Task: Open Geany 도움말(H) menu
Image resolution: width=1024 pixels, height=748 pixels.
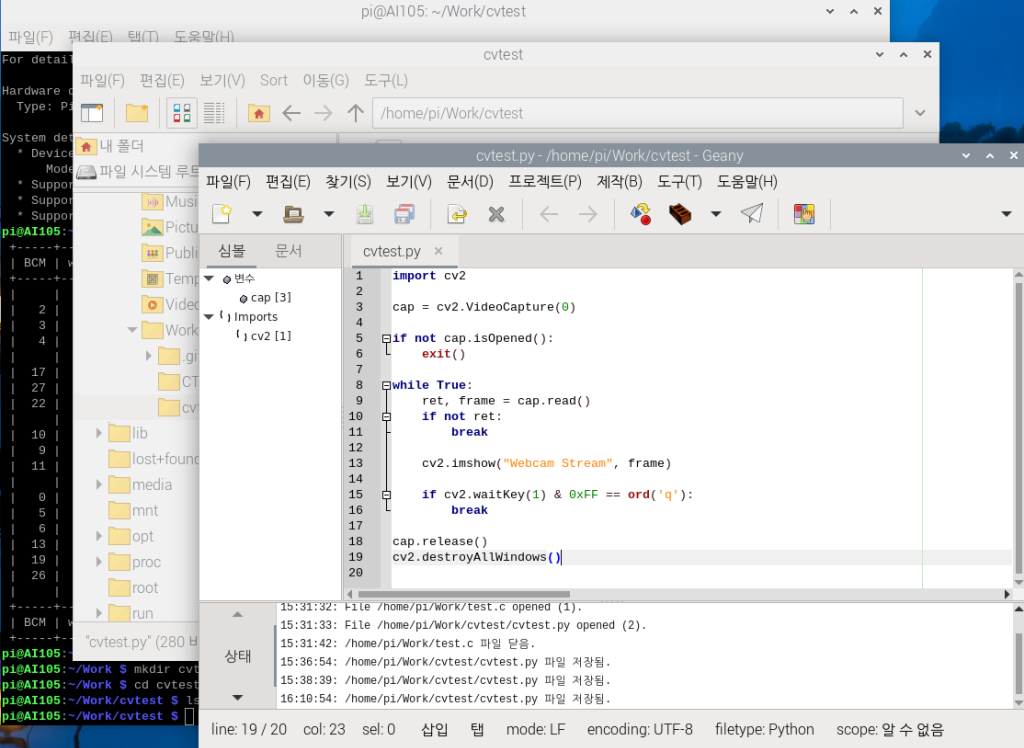Action: pos(747,182)
